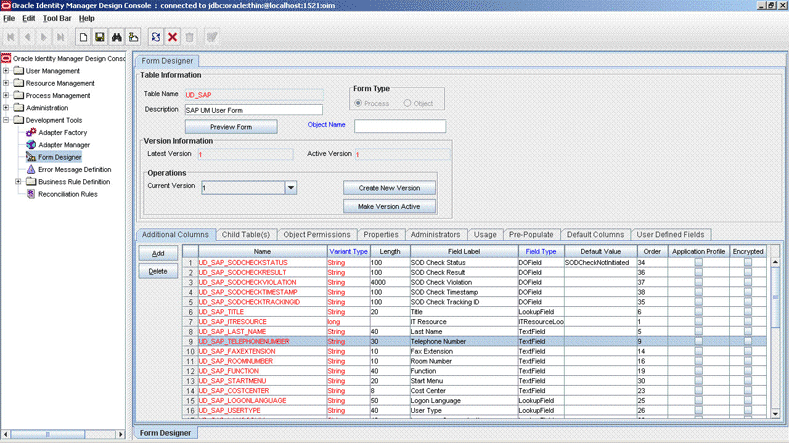Select Administration folder
The width and height of the screenshot is (789, 443).
point(47,108)
